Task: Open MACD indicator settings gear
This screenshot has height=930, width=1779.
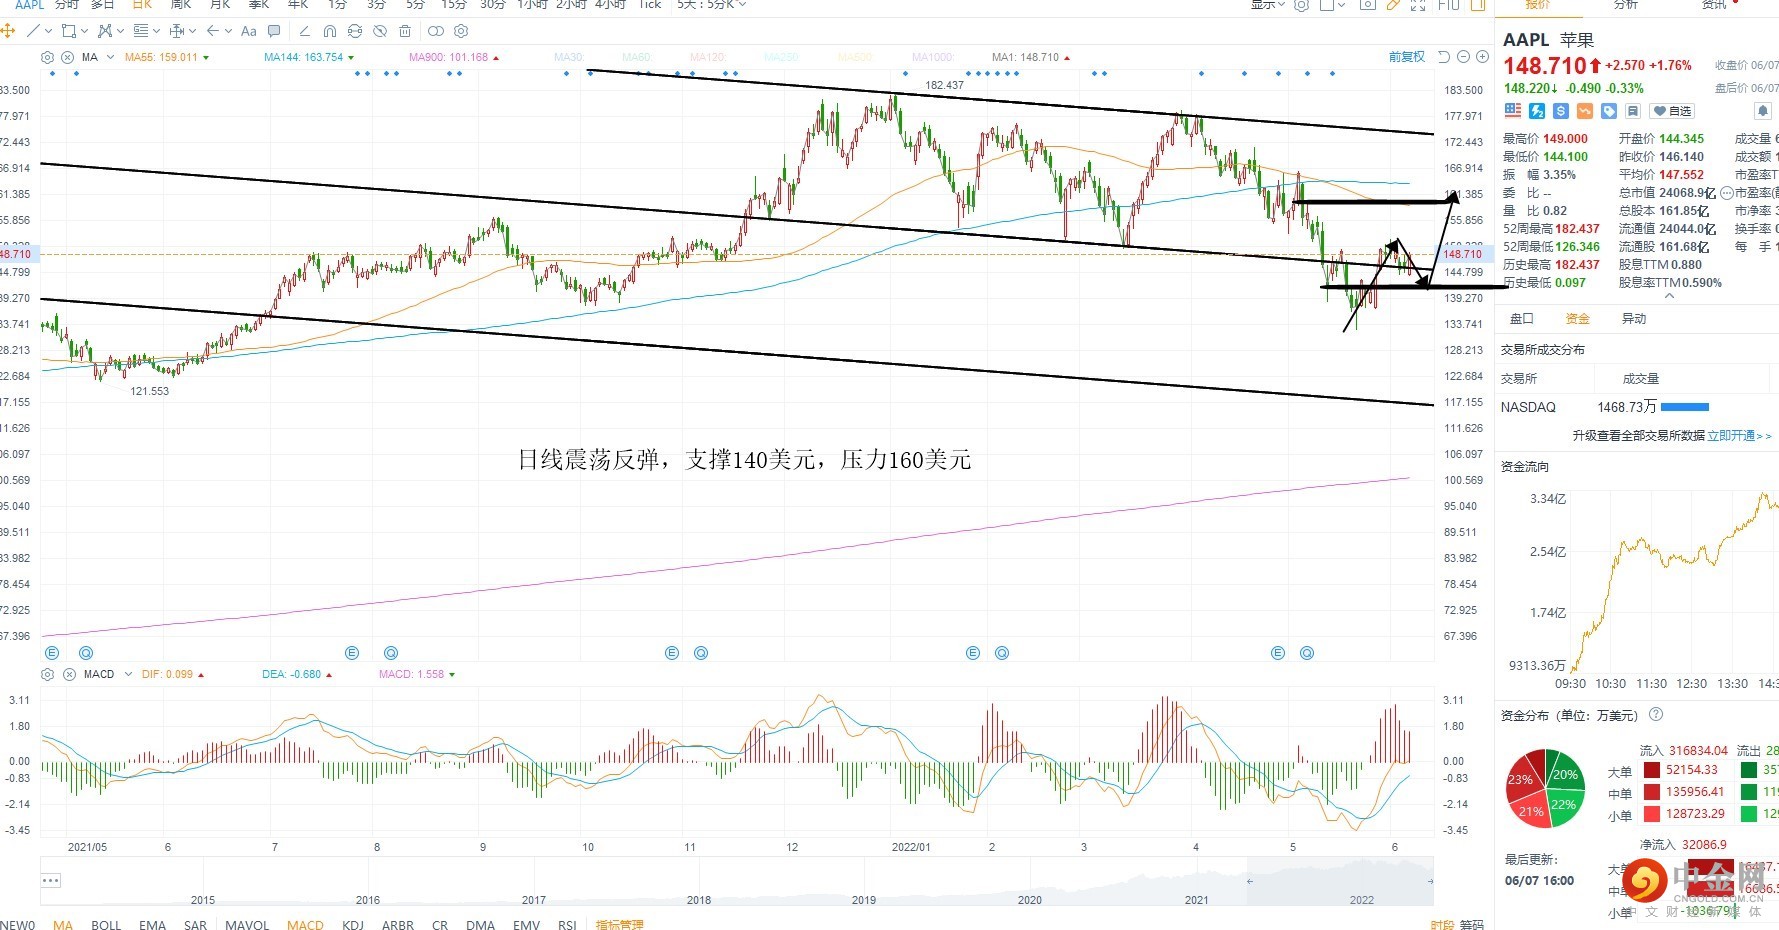Action: [47, 674]
